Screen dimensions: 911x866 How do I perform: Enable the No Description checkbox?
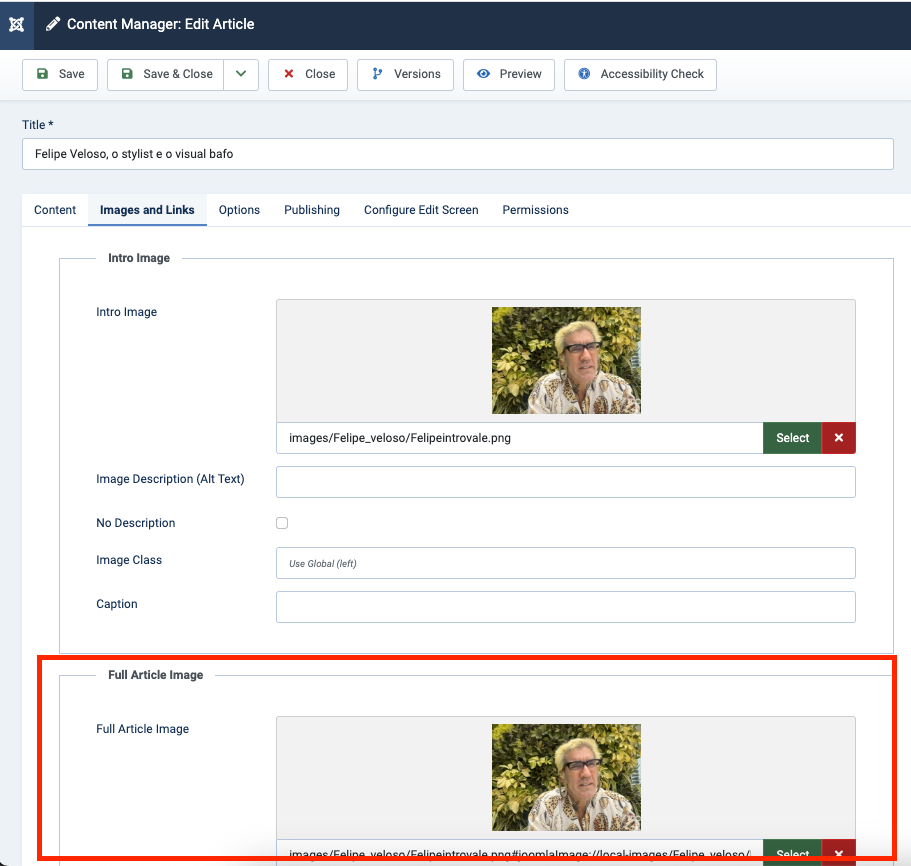pyautogui.click(x=282, y=523)
